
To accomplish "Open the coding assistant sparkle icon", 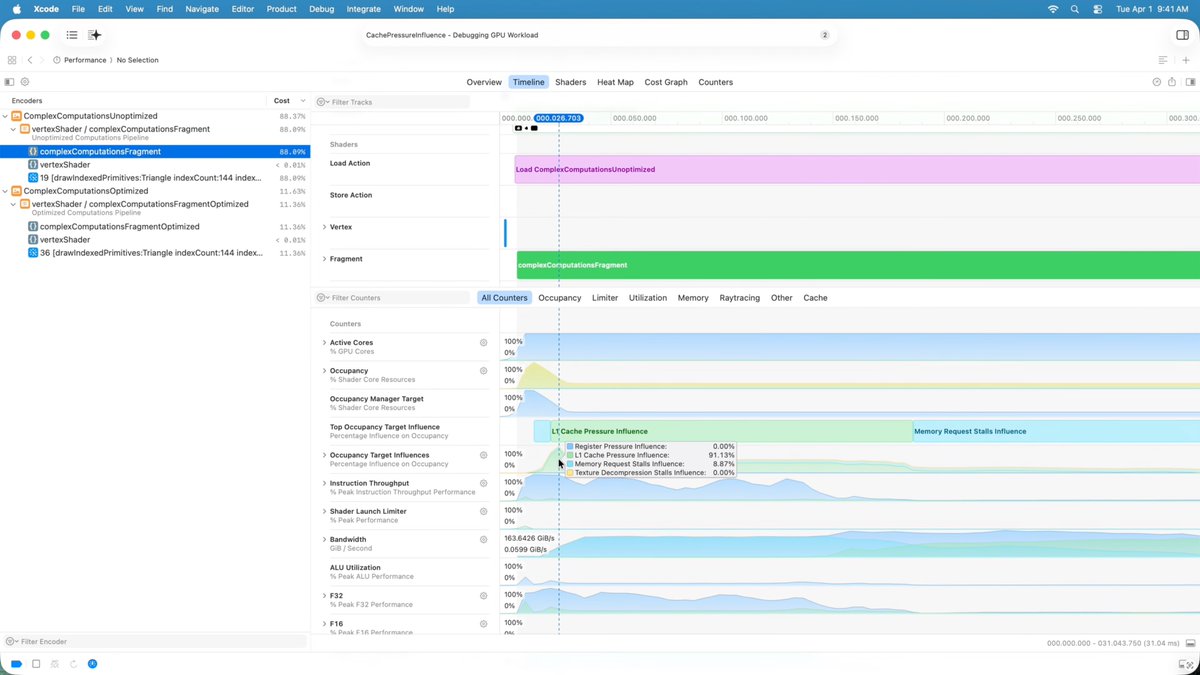I will tap(95, 35).
